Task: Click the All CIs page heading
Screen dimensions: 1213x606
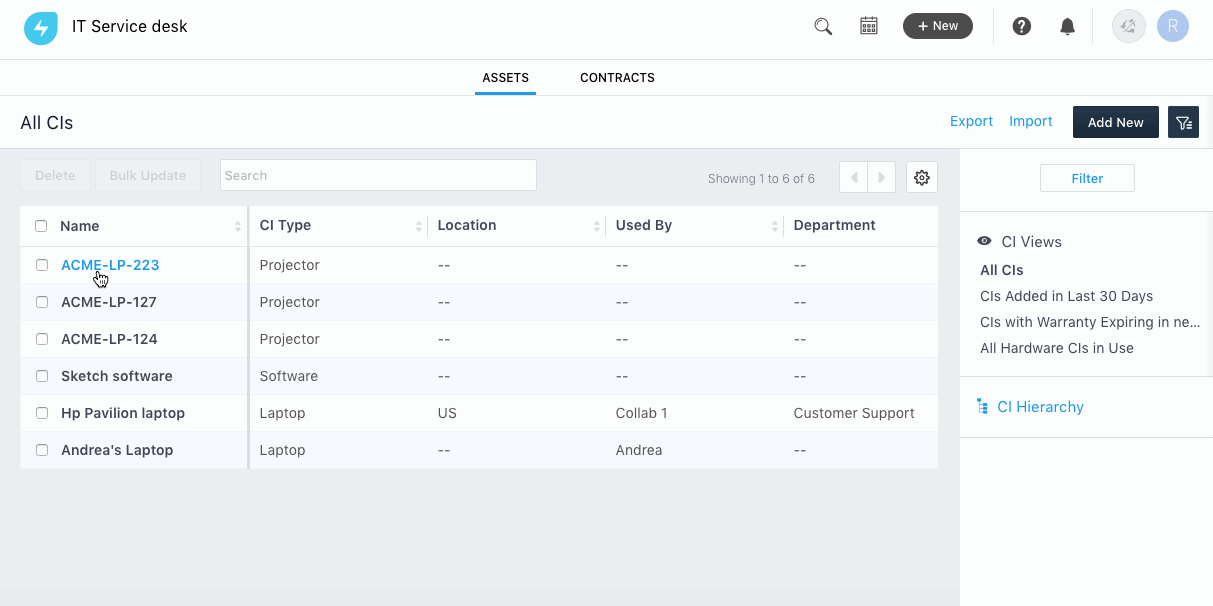Action: (x=47, y=123)
